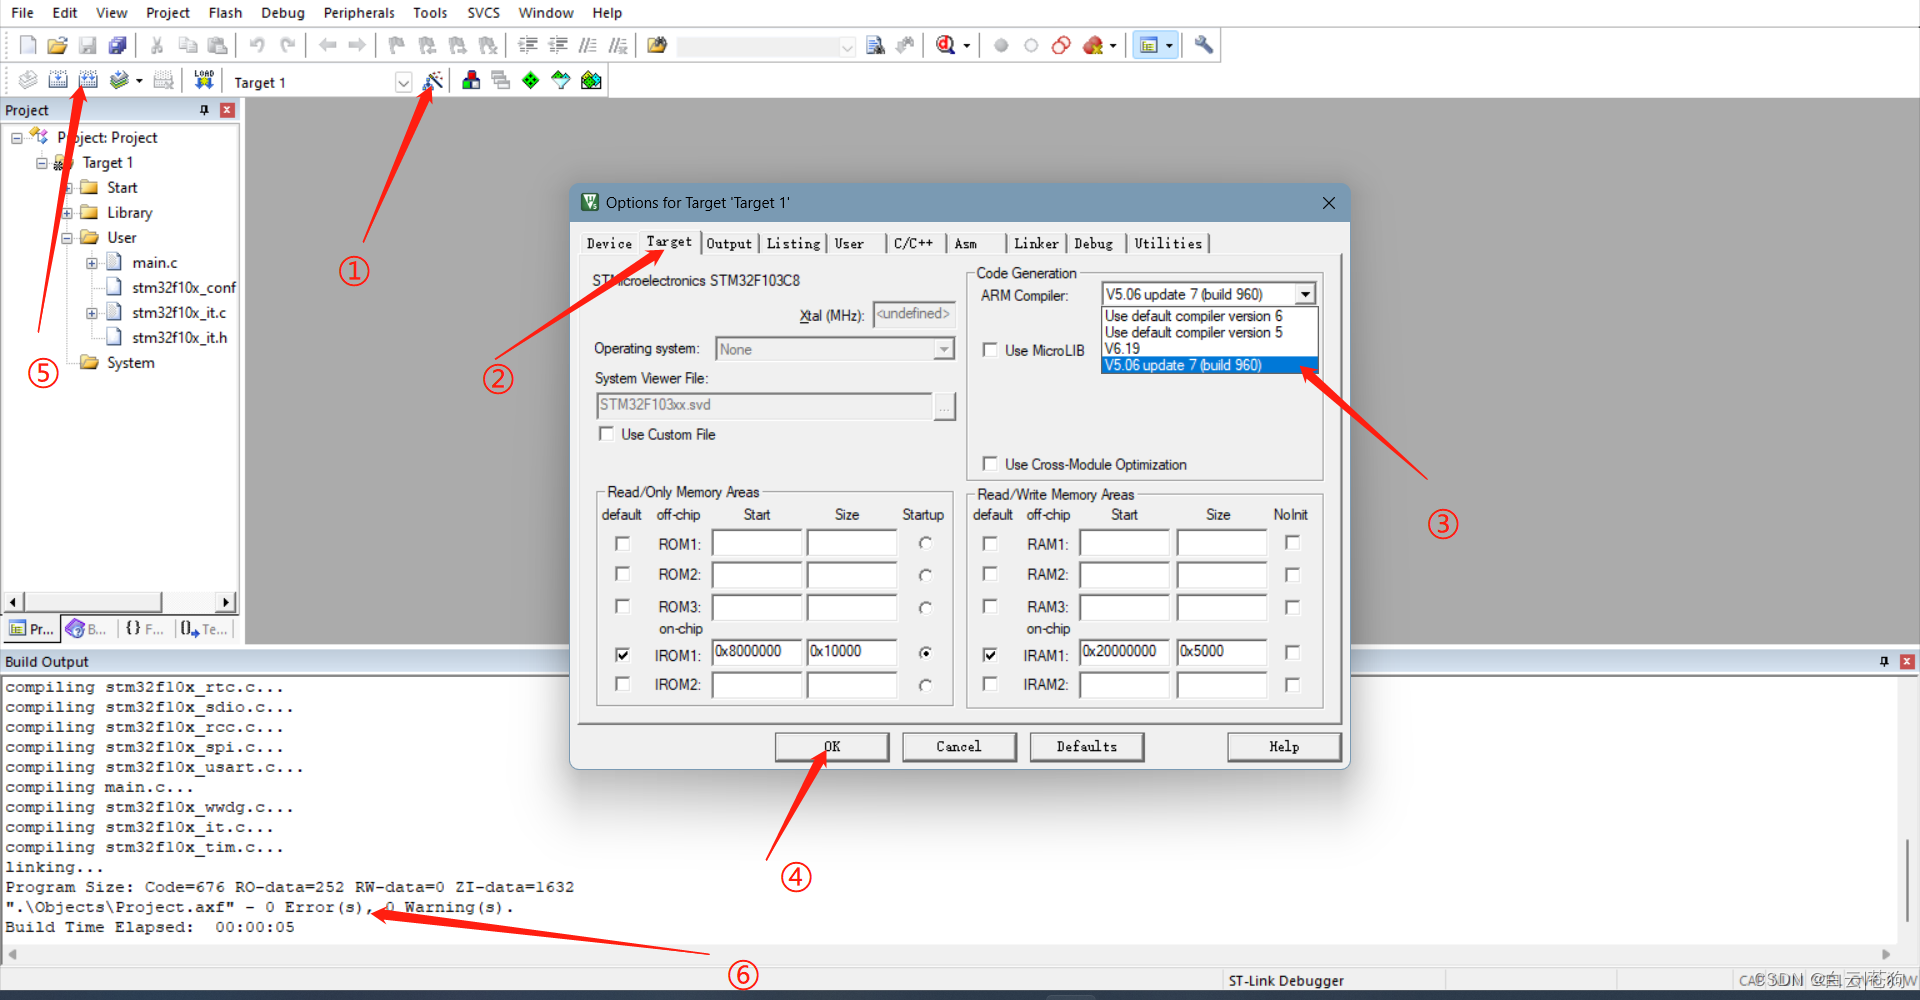The width and height of the screenshot is (1920, 1000).
Task: Expand the main.c tree node
Action: pyautogui.click(x=92, y=263)
